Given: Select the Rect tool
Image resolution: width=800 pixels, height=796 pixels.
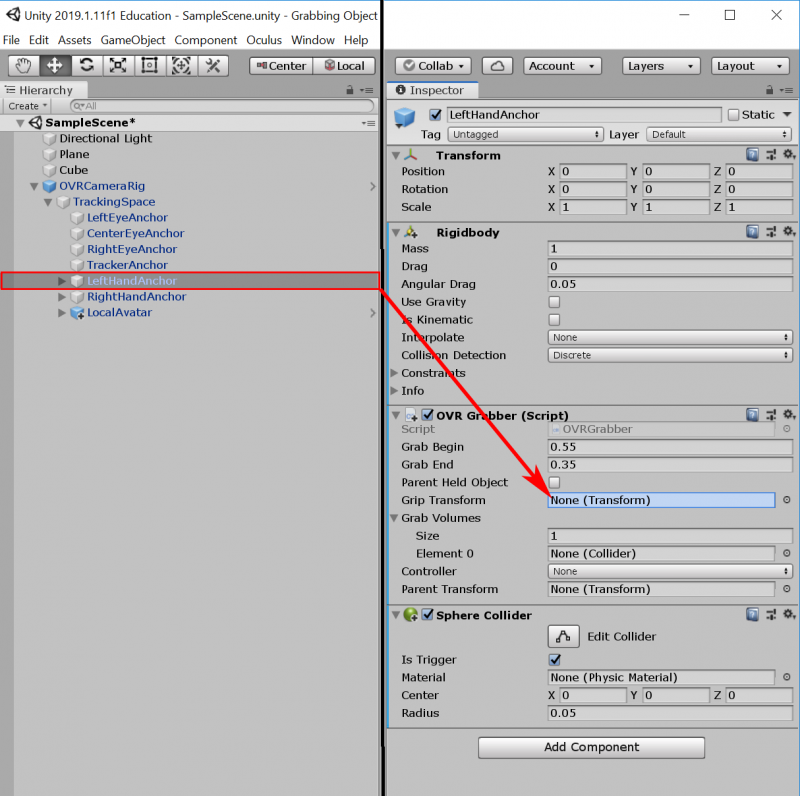Looking at the screenshot, I should (149, 66).
